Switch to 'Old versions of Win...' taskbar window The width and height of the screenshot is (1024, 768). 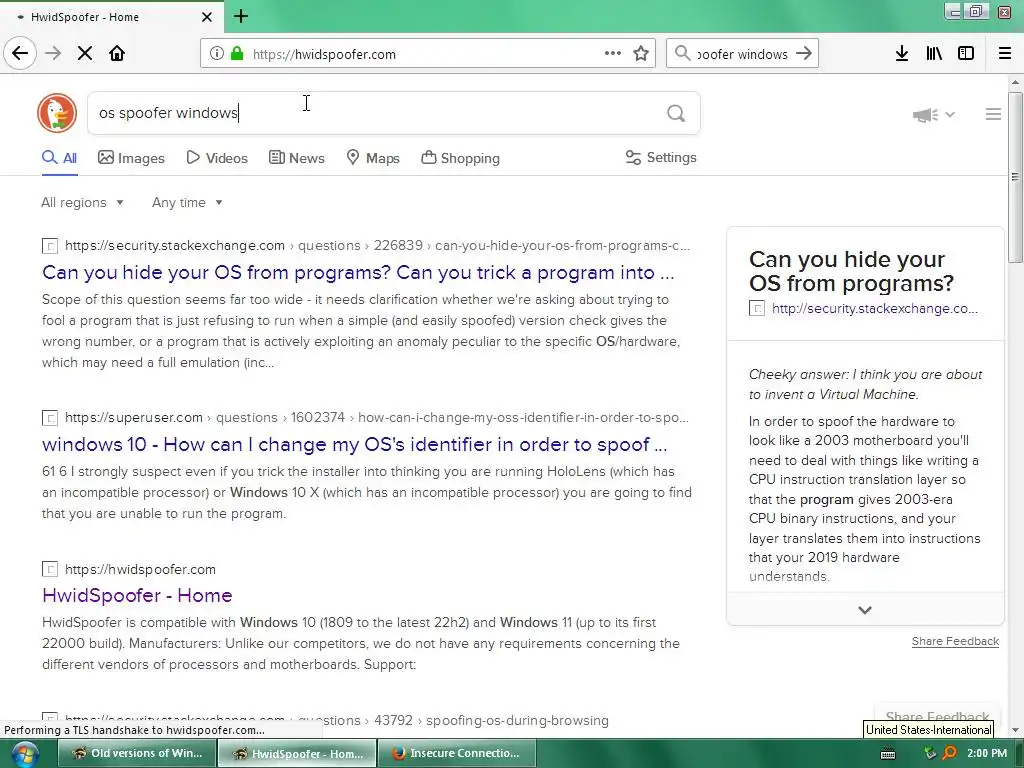coord(136,754)
